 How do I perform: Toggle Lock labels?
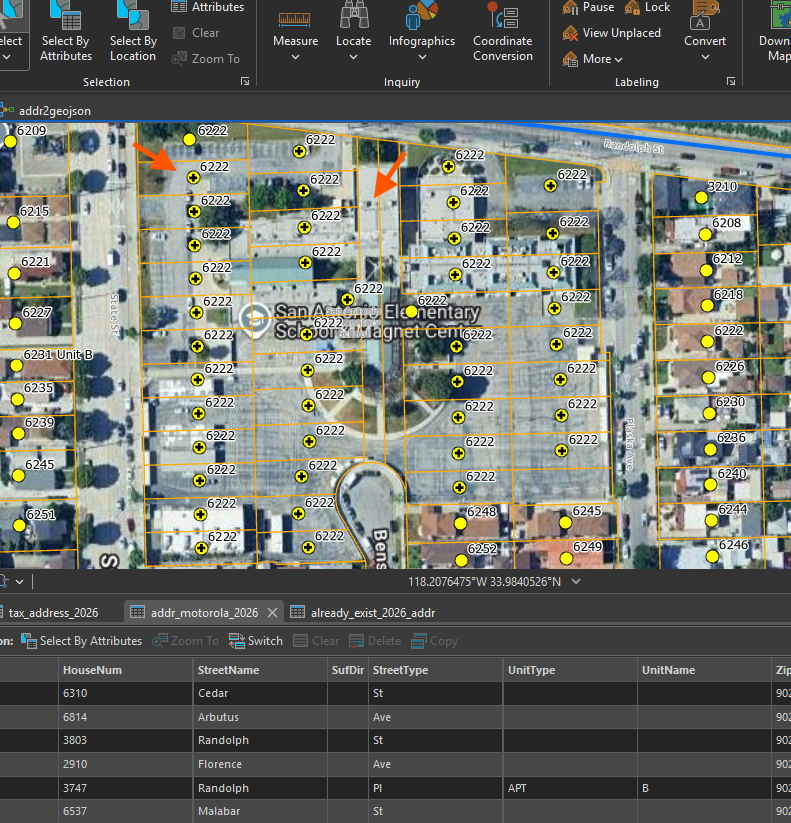tap(647, 7)
